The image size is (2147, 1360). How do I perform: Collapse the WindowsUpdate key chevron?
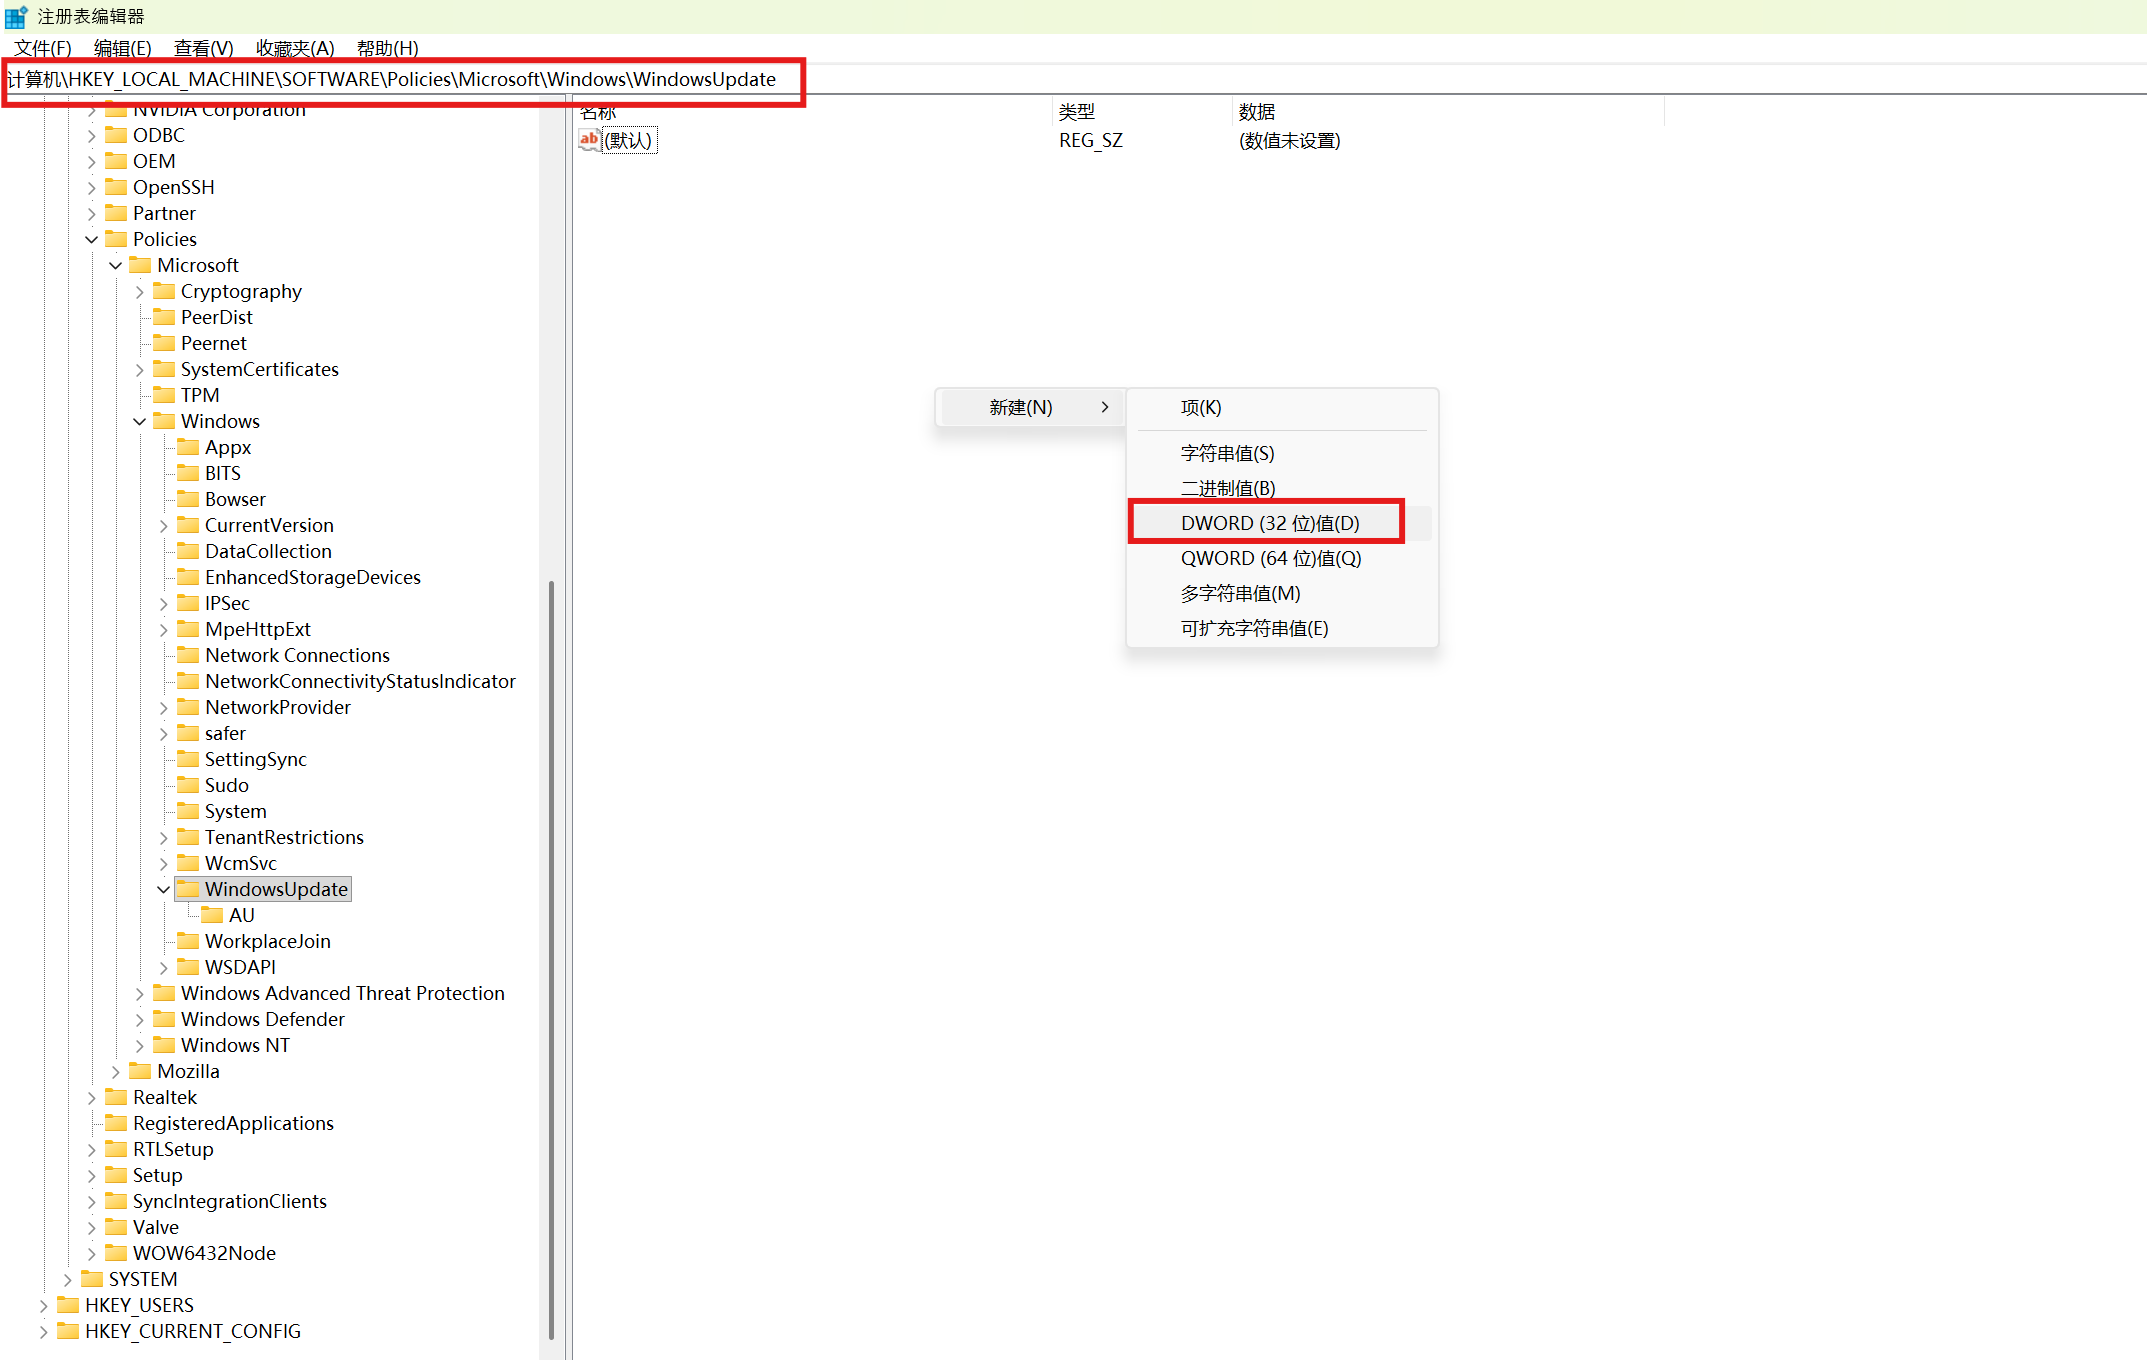tap(164, 889)
